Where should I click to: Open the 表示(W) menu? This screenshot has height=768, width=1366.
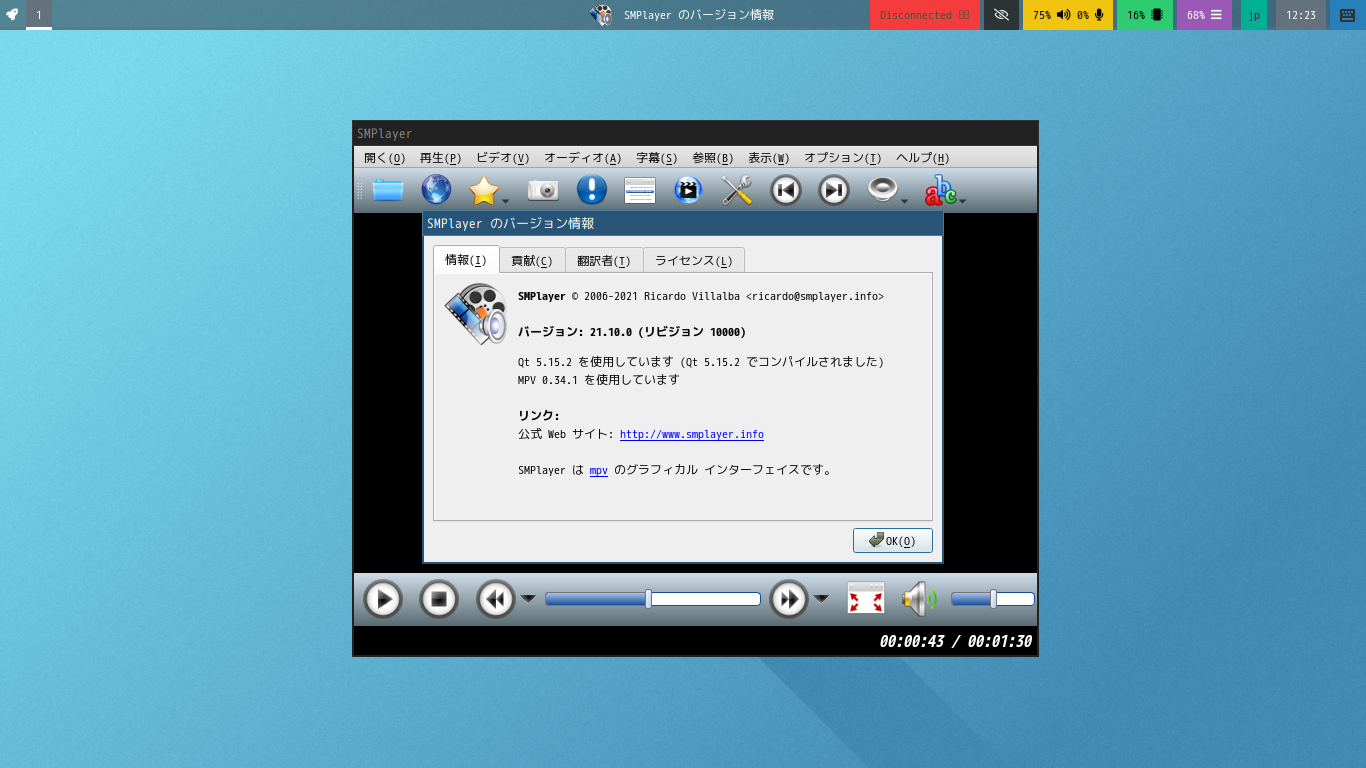point(769,158)
